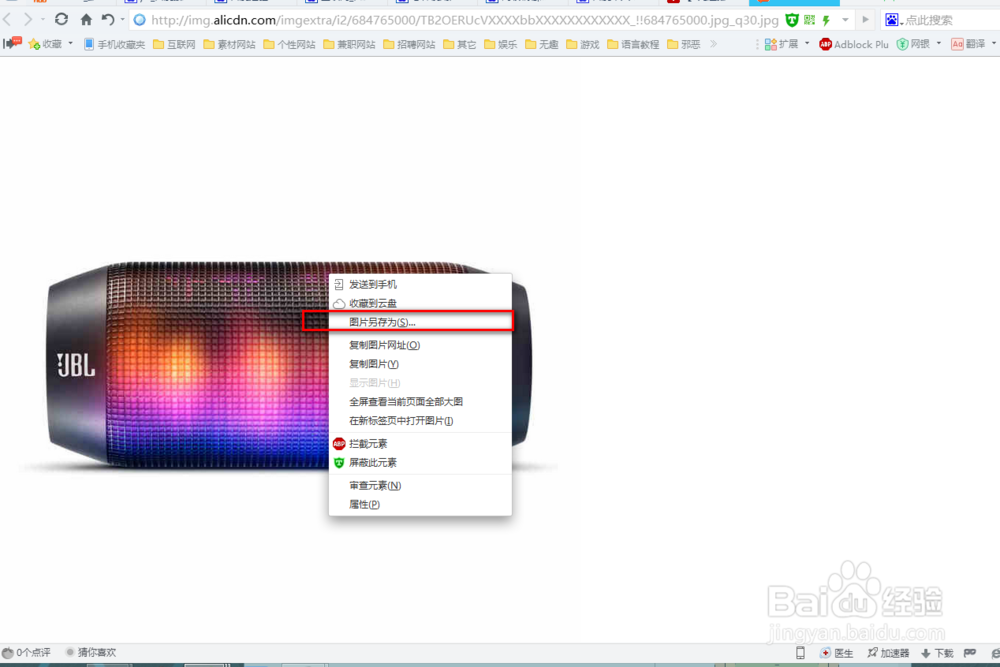The image size is (1000, 667).
Task: Open the QR code generator icon
Action: [x=809, y=19]
